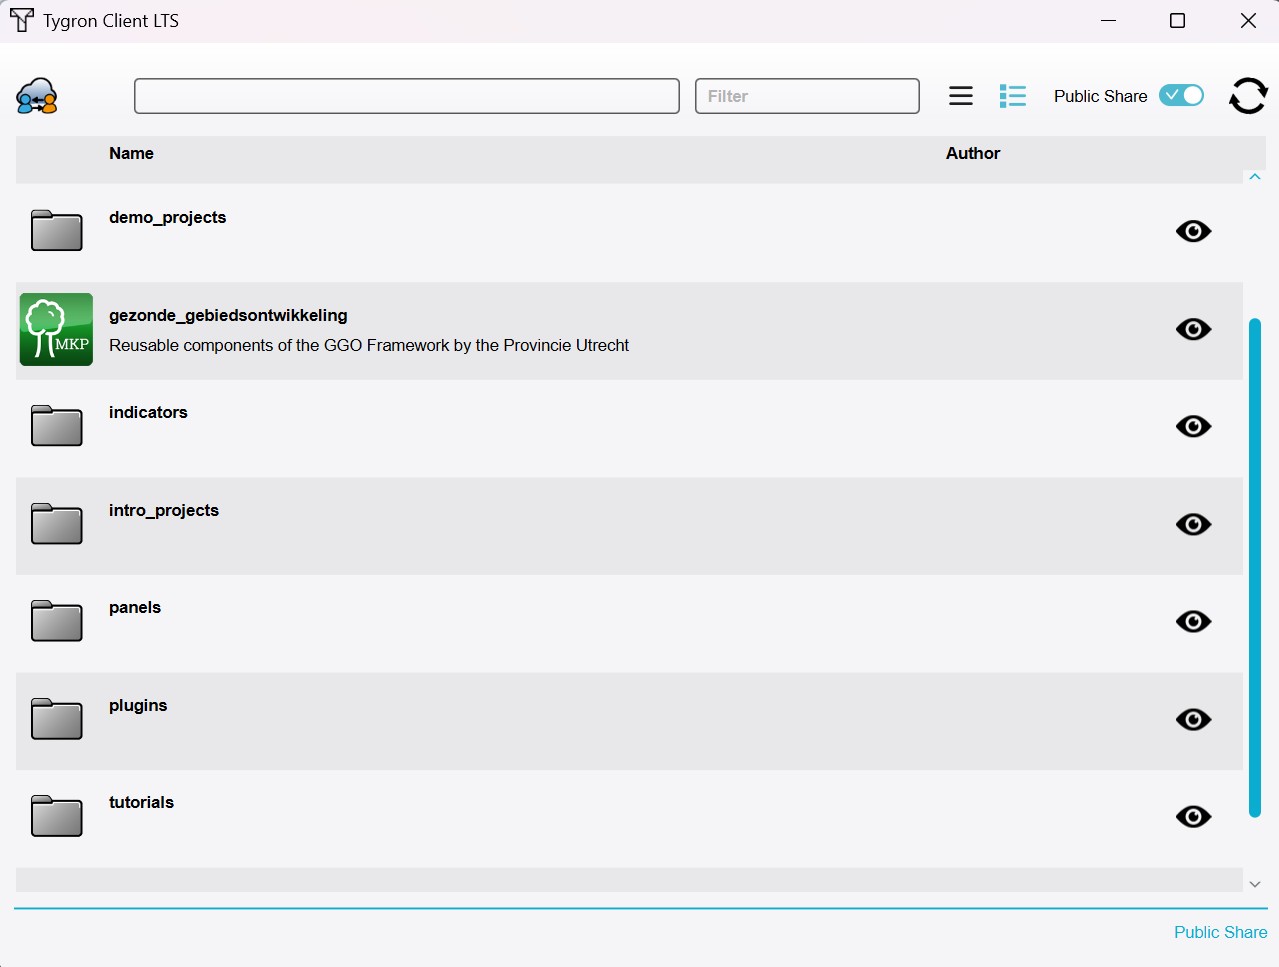
Task: Toggle the Public Share switch off
Action: pyautogui.click(x=1181, y=95)
